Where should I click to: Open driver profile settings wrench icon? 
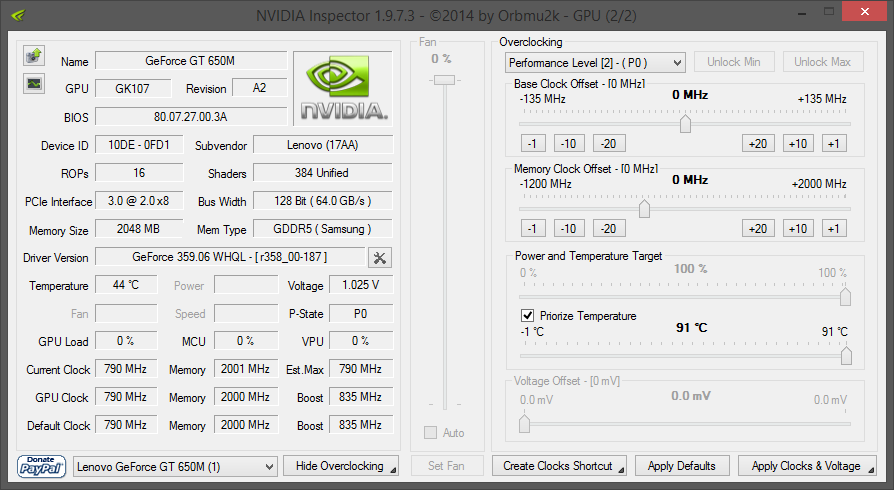pos(380,258)
